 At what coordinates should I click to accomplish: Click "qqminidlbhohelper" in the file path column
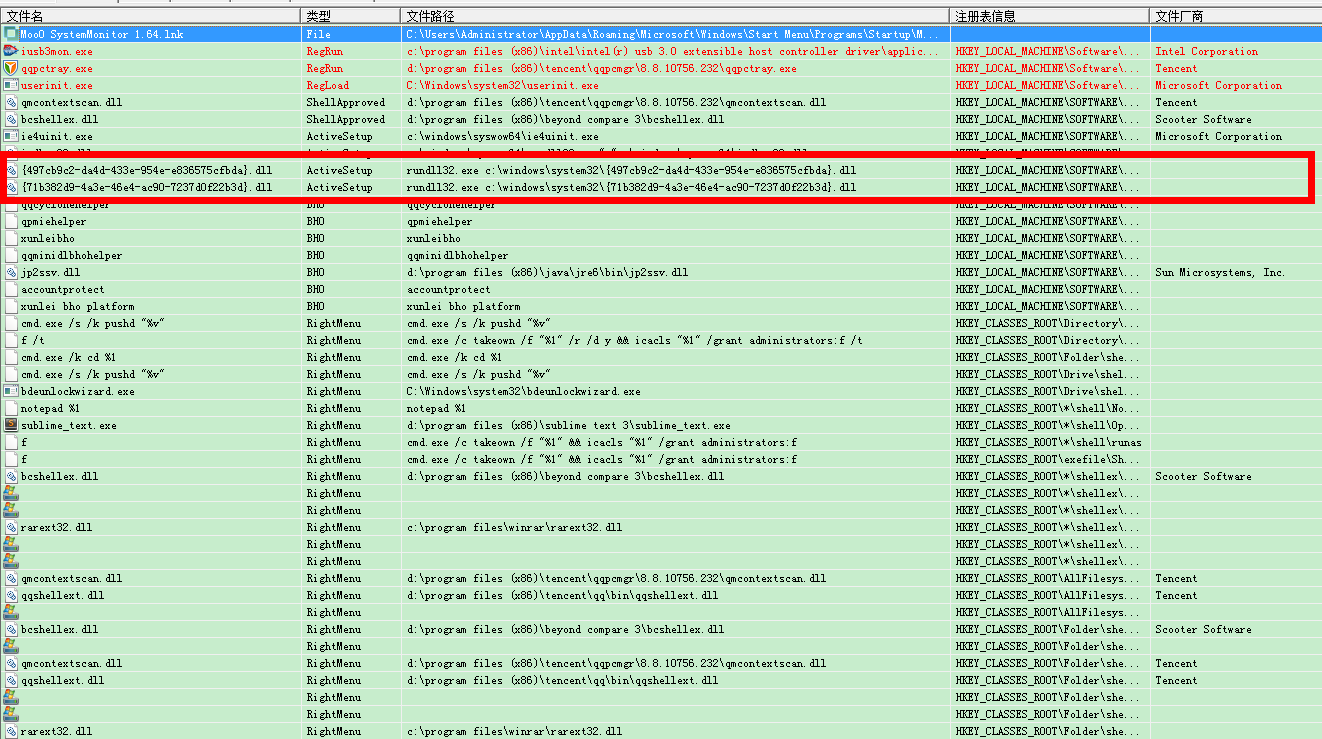458,255
